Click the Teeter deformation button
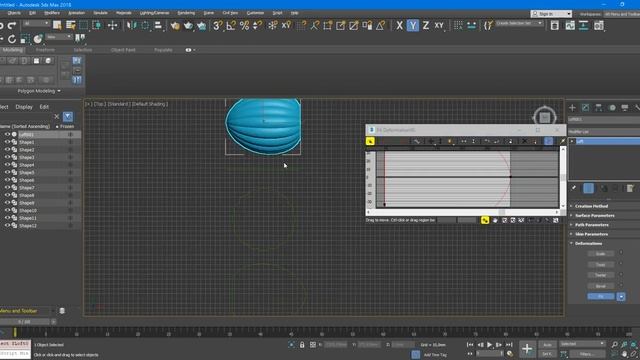This screenshot has width=640, height=360. pyautogui.click(x=600, y=276)
